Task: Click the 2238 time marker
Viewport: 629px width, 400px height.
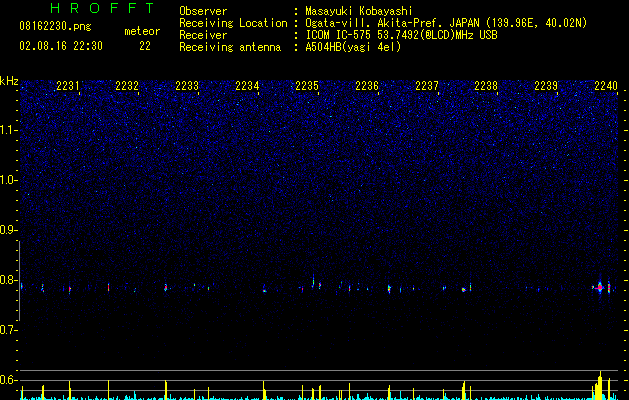Action: pyautogui.click(x=486, y=86)
